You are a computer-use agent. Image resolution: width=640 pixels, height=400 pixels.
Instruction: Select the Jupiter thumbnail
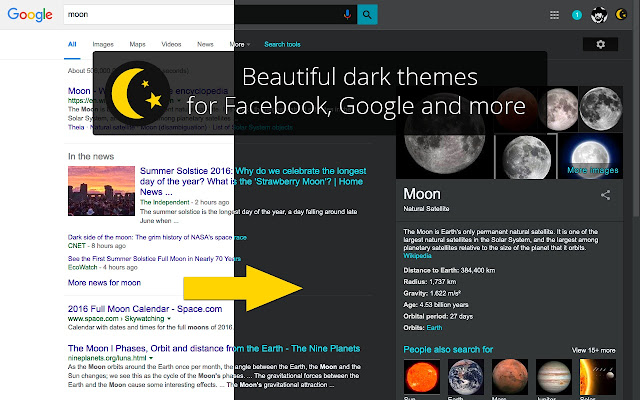click(x=554, y=377)
